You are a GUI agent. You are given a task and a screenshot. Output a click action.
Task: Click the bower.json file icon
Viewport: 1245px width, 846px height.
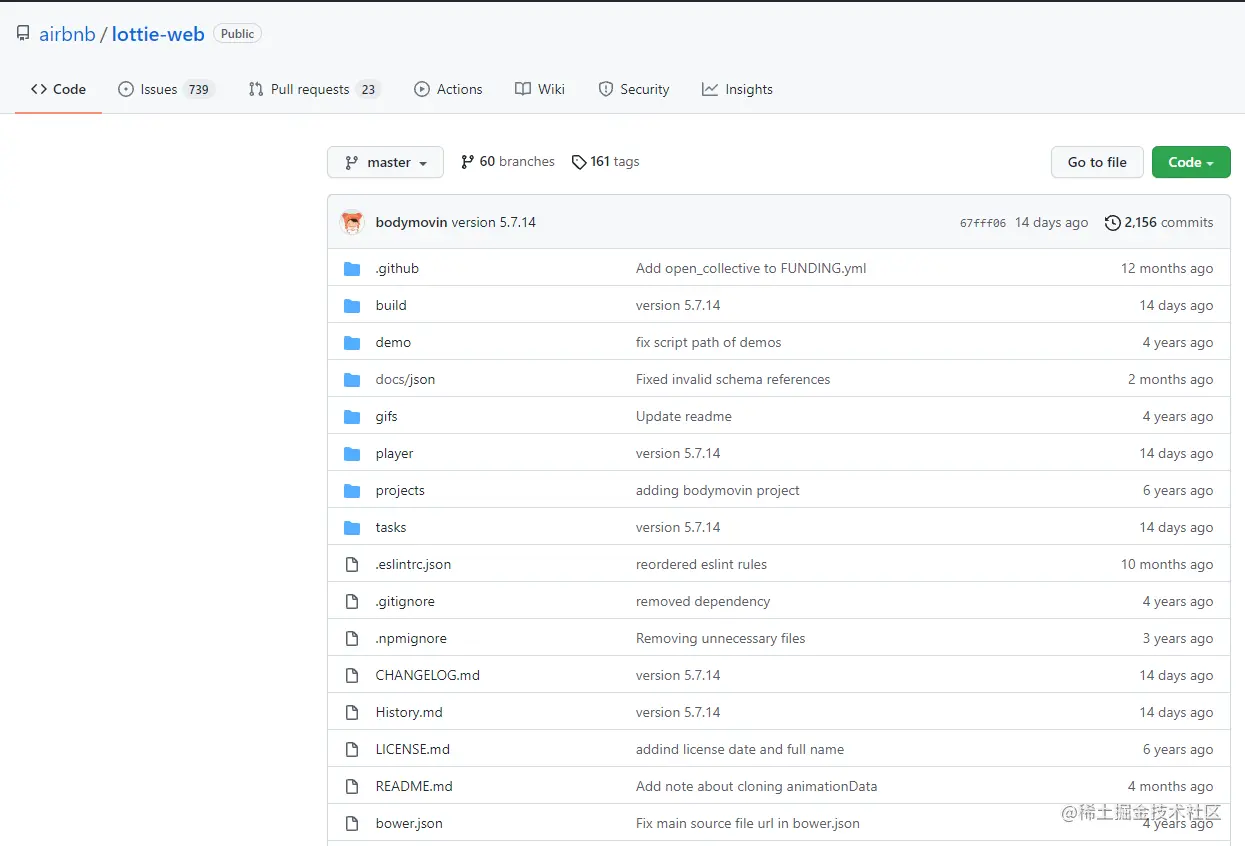(352, 824)
